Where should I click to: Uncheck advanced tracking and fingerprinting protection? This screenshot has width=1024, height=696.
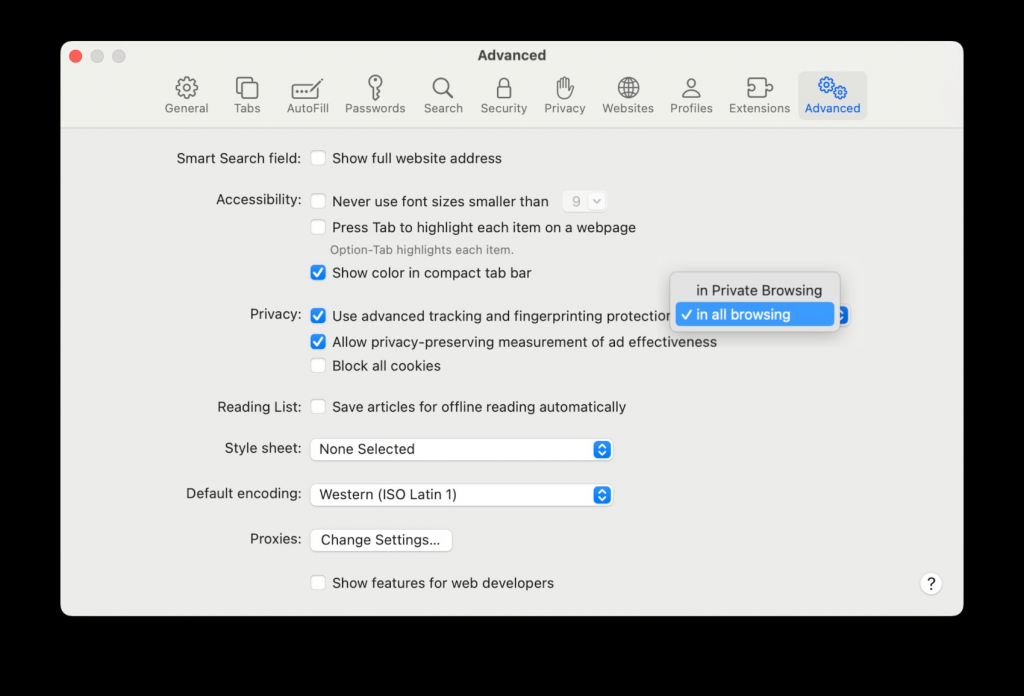pyautogui.click(x=318, y=315)
